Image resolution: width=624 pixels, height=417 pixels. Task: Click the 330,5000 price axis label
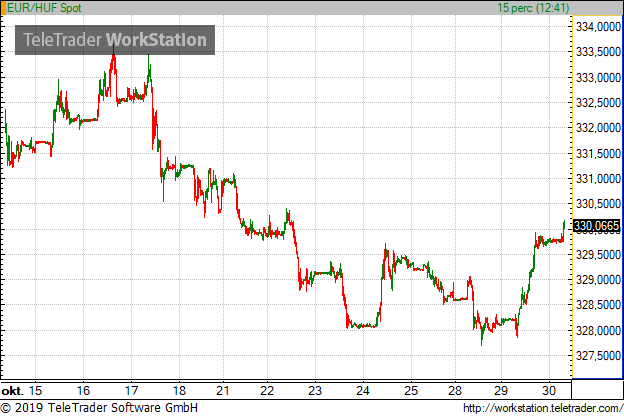pos(598,204)
